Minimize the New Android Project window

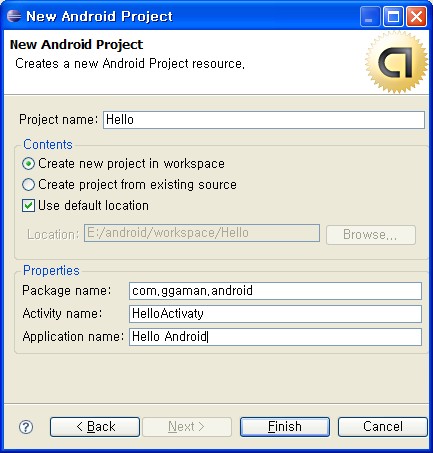[x=369, y=16]
